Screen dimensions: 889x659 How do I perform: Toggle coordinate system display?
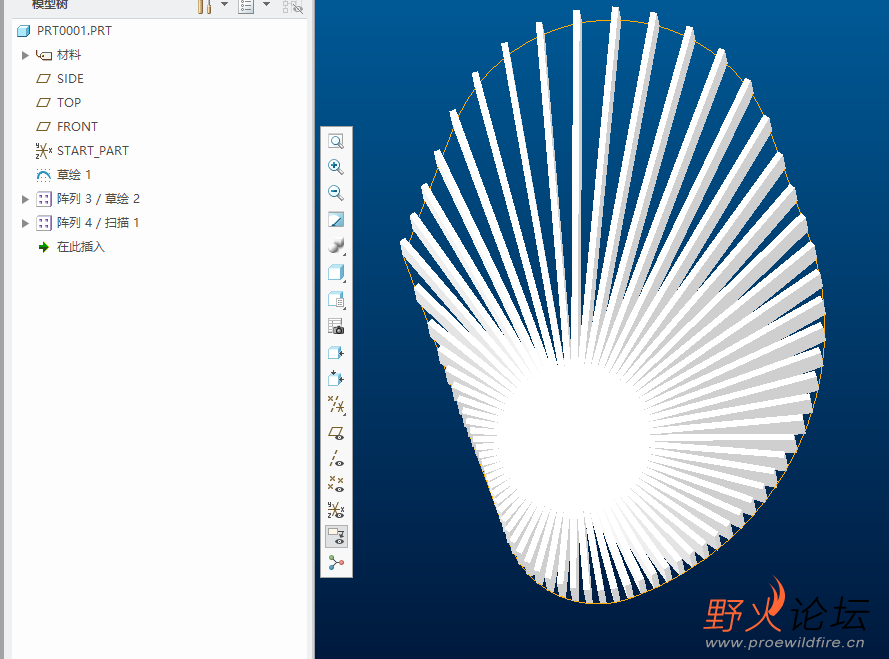coord(336,510)
